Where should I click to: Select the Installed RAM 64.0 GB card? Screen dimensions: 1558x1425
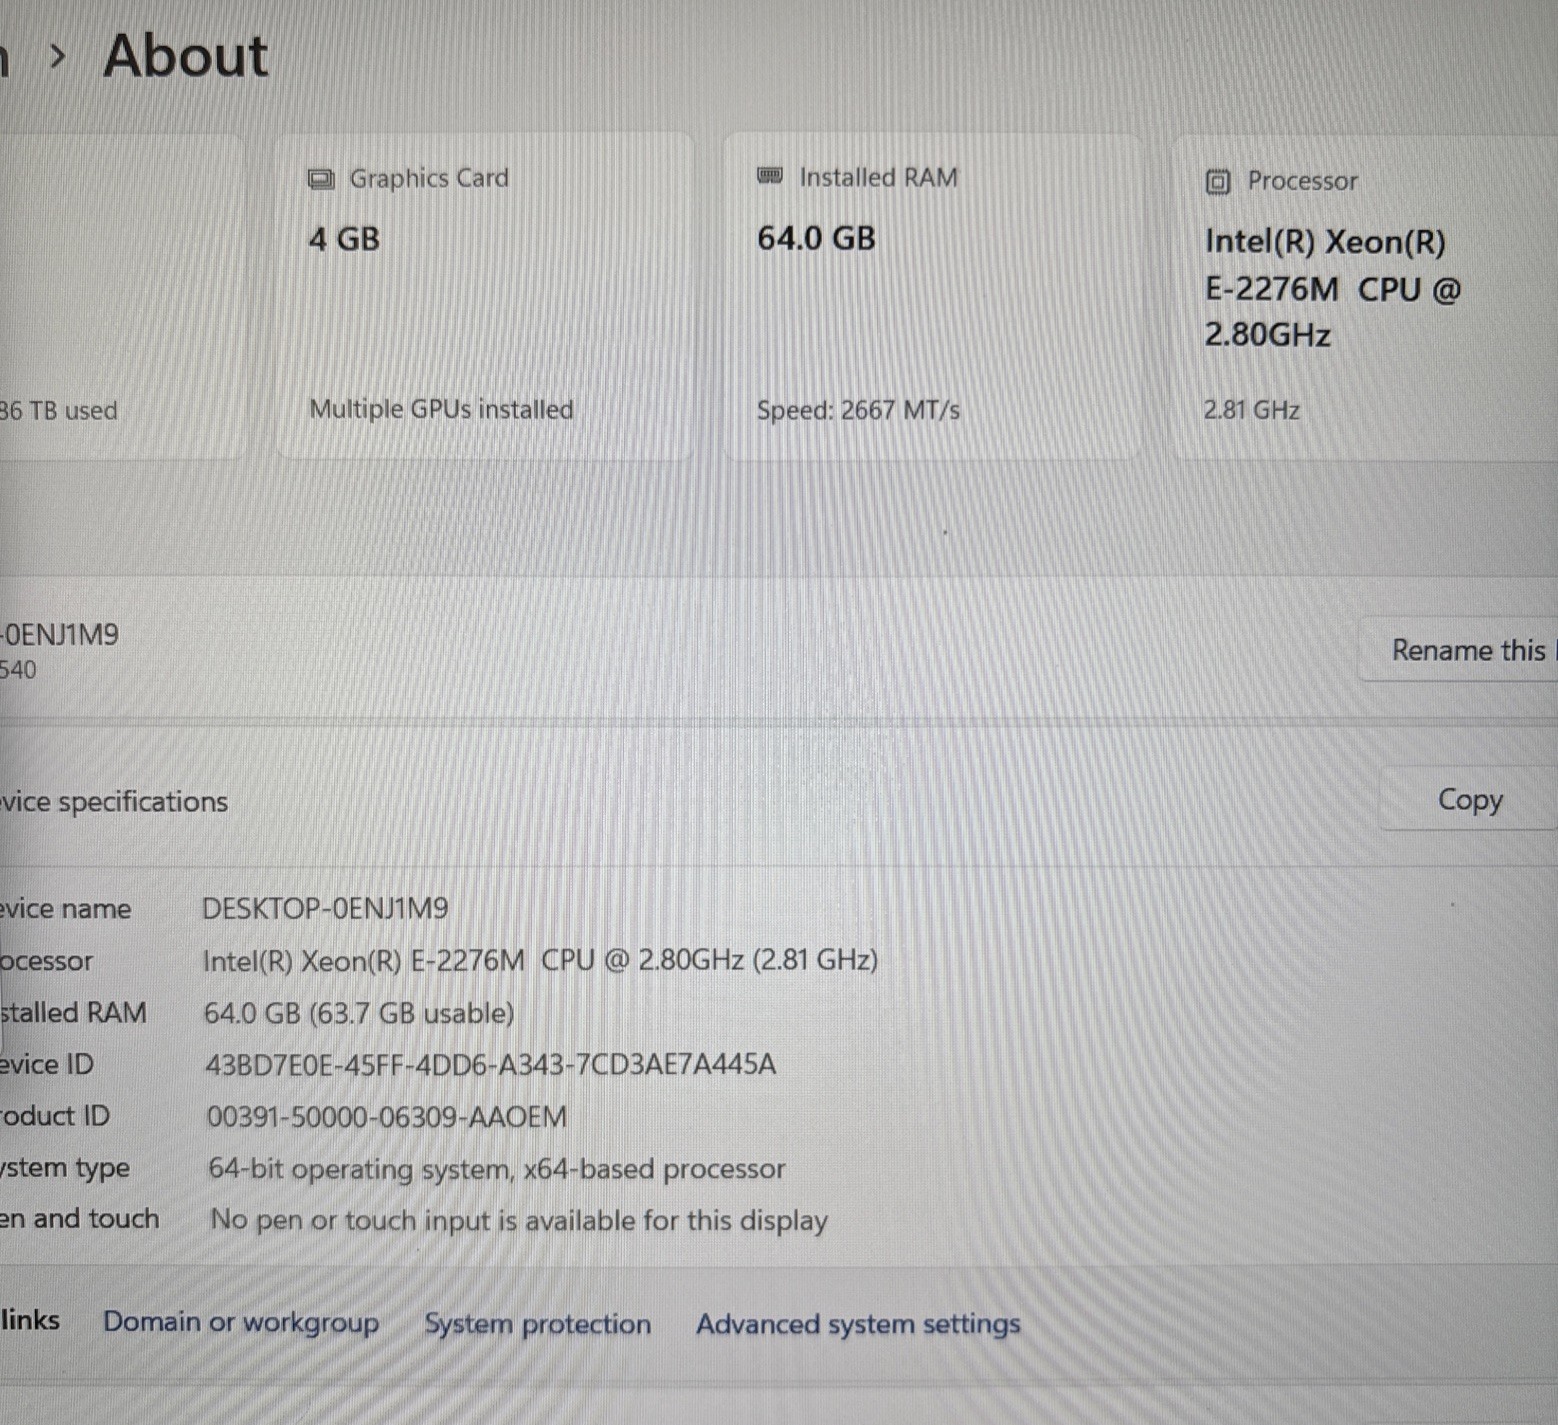[932, 296]
